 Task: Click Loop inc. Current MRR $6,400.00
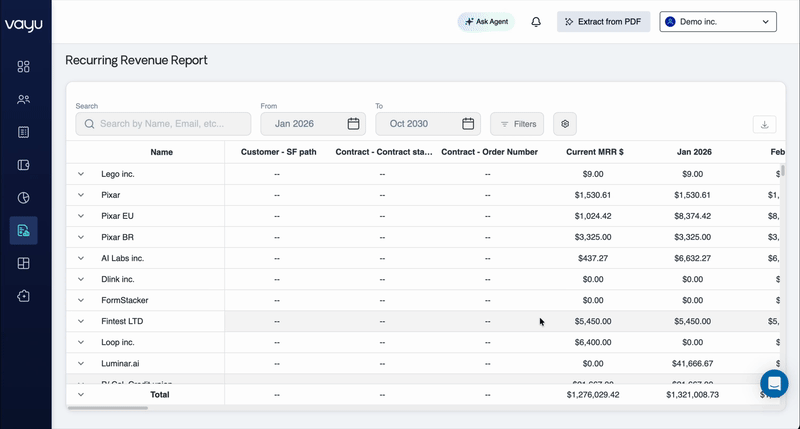[x=593, y=342]
